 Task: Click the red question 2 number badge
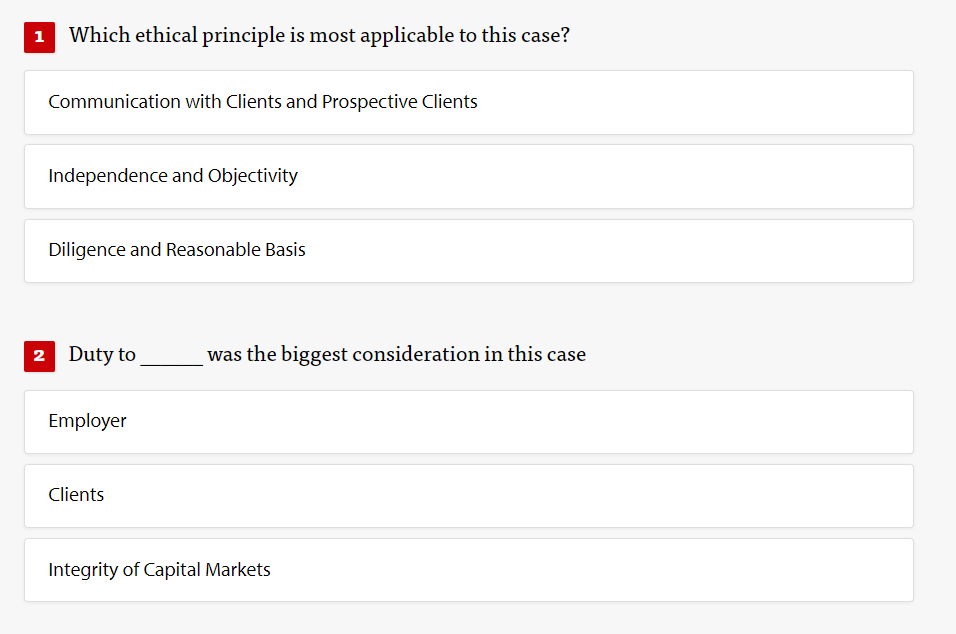pos(39,356)
